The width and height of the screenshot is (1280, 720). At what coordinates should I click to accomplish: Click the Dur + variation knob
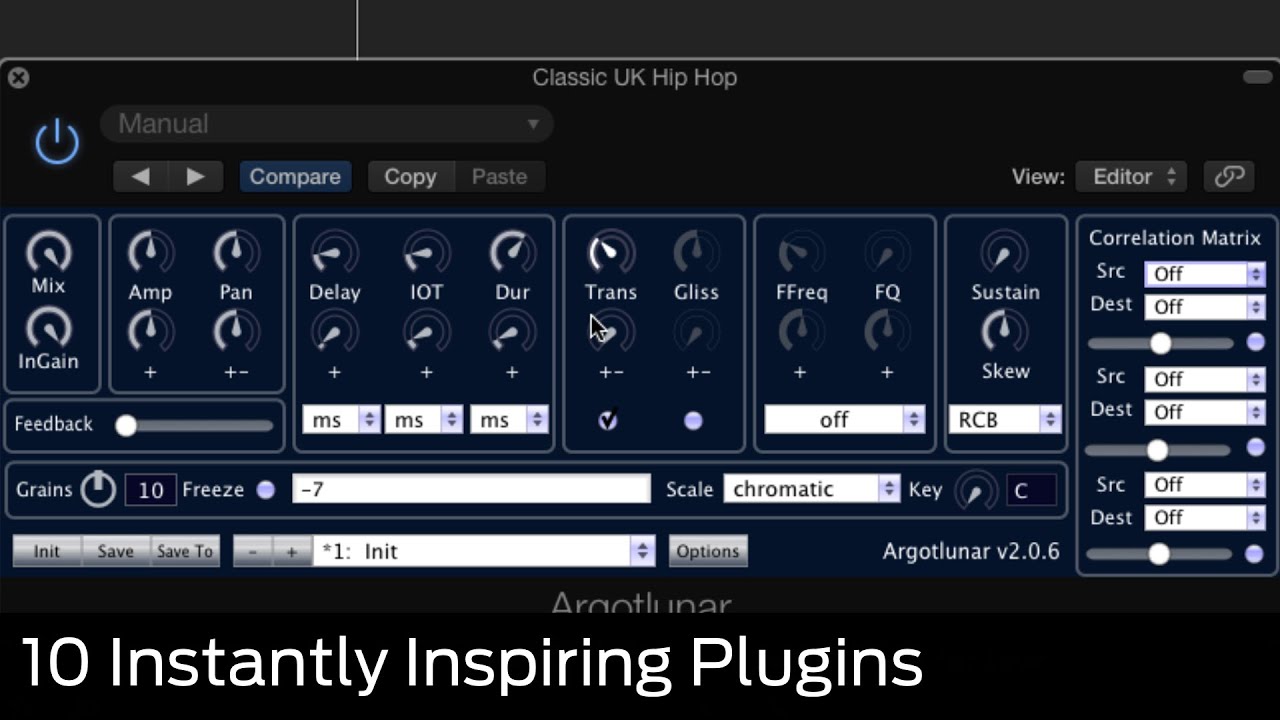point(512,331)
